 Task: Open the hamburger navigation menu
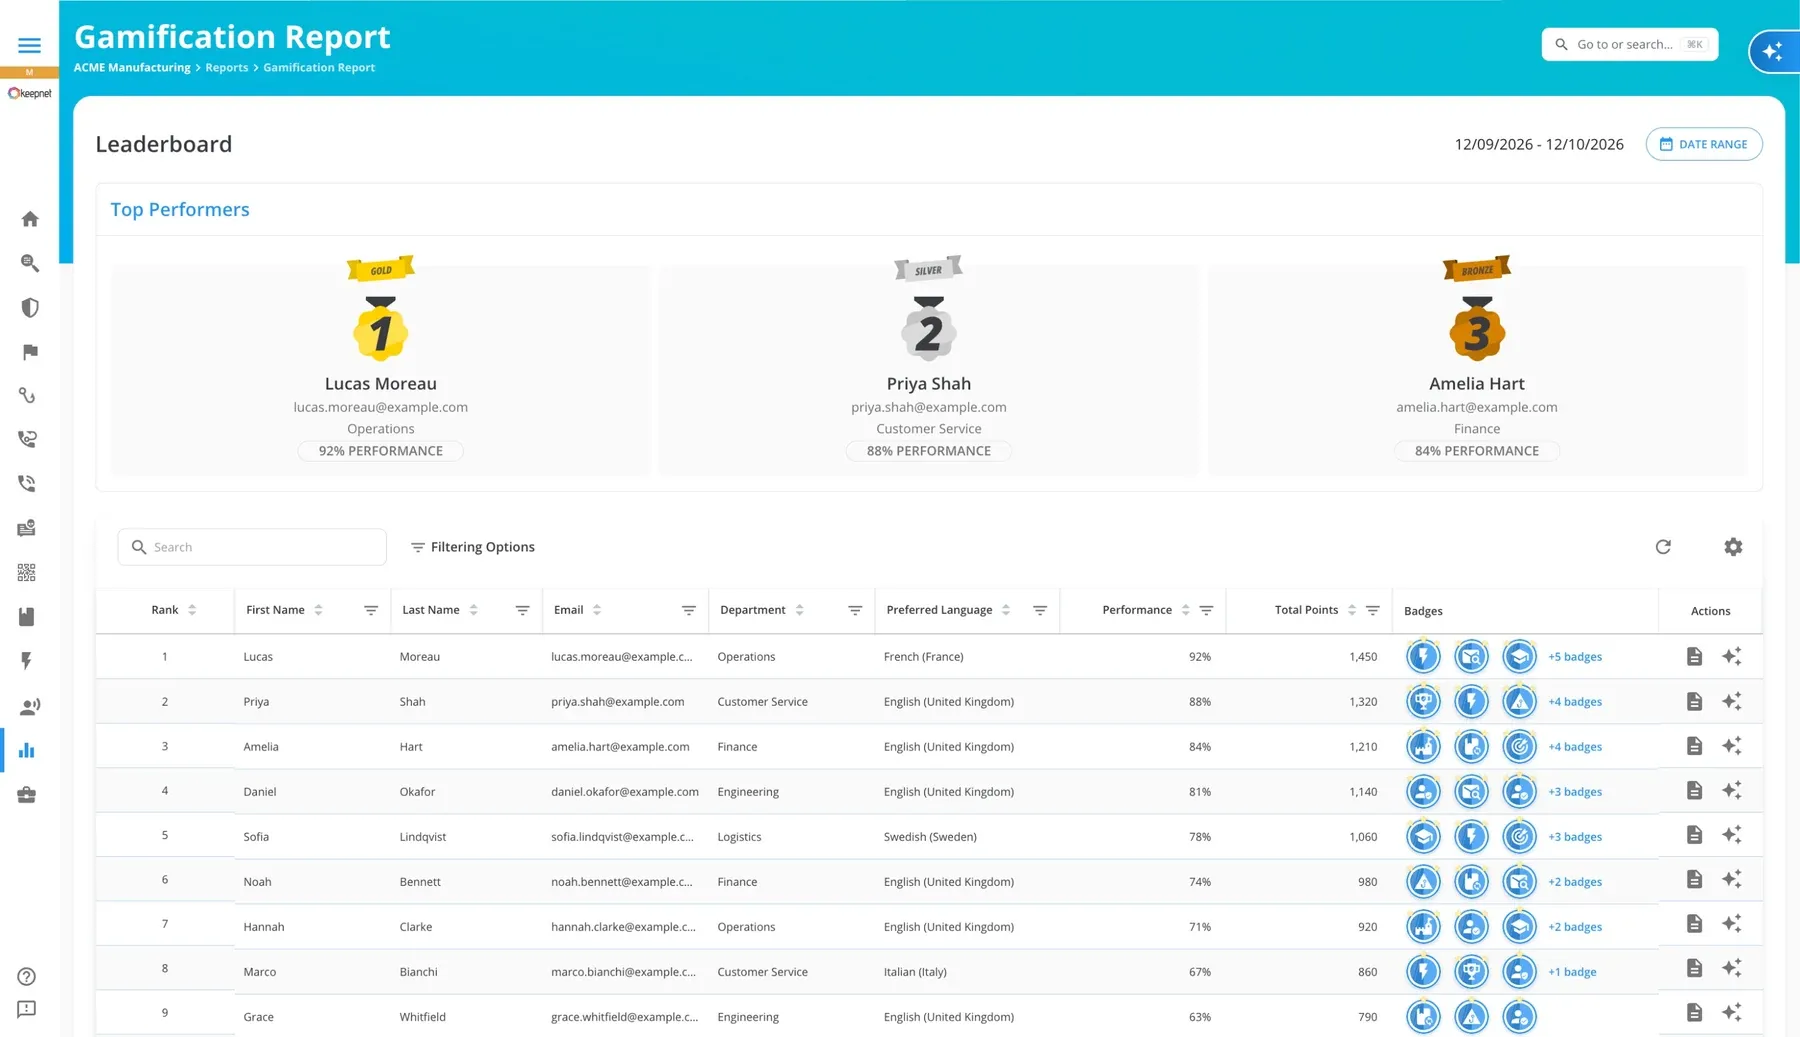click(29, 45)
